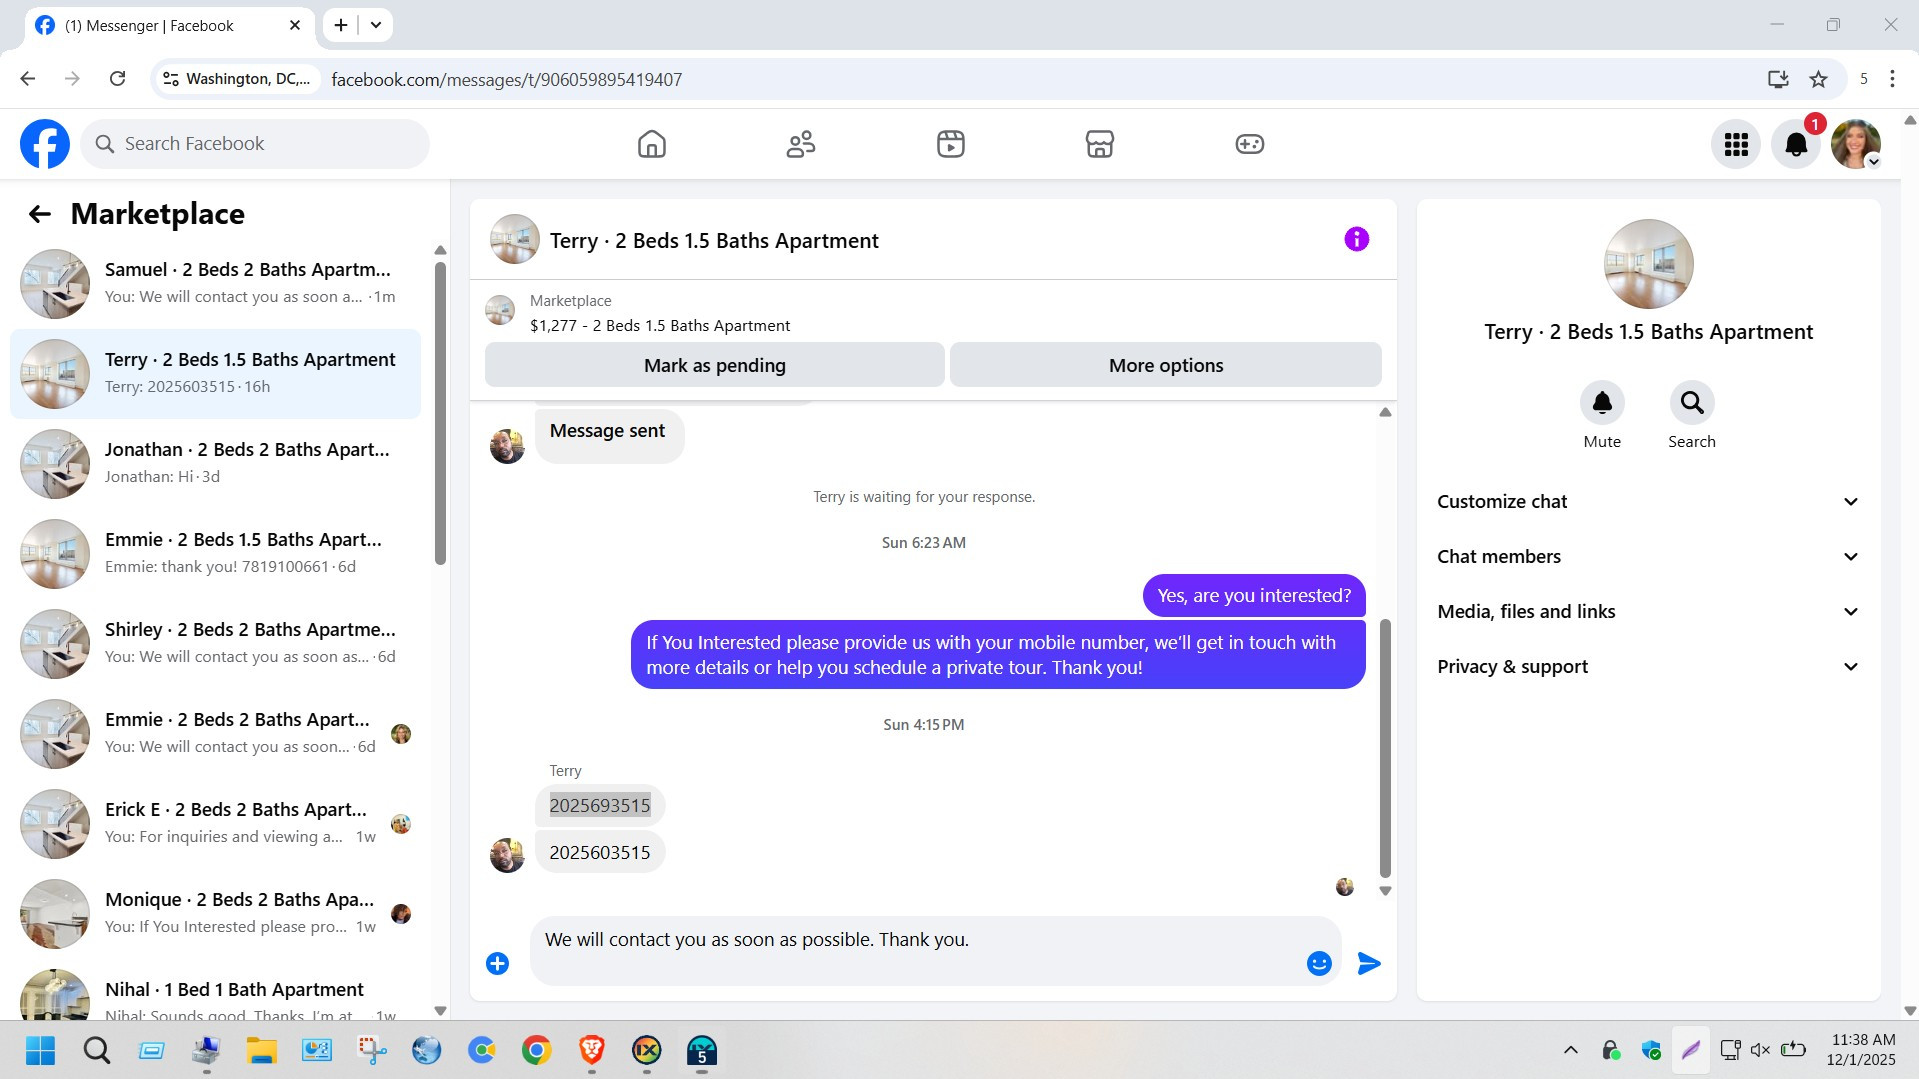Open Jonathan's 2 Beds 2 Baths chat
The image size is (1919, 1079).
[215, 464]
